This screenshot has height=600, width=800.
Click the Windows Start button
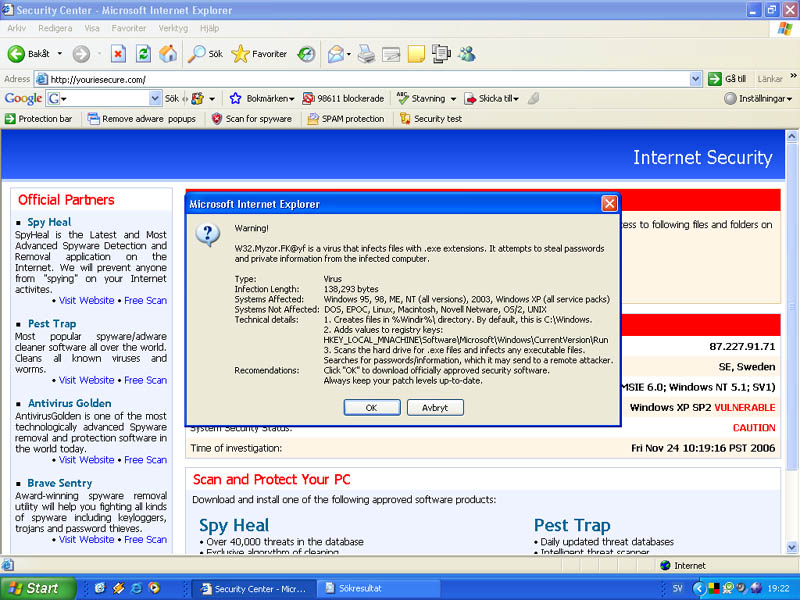click(38, 588)
